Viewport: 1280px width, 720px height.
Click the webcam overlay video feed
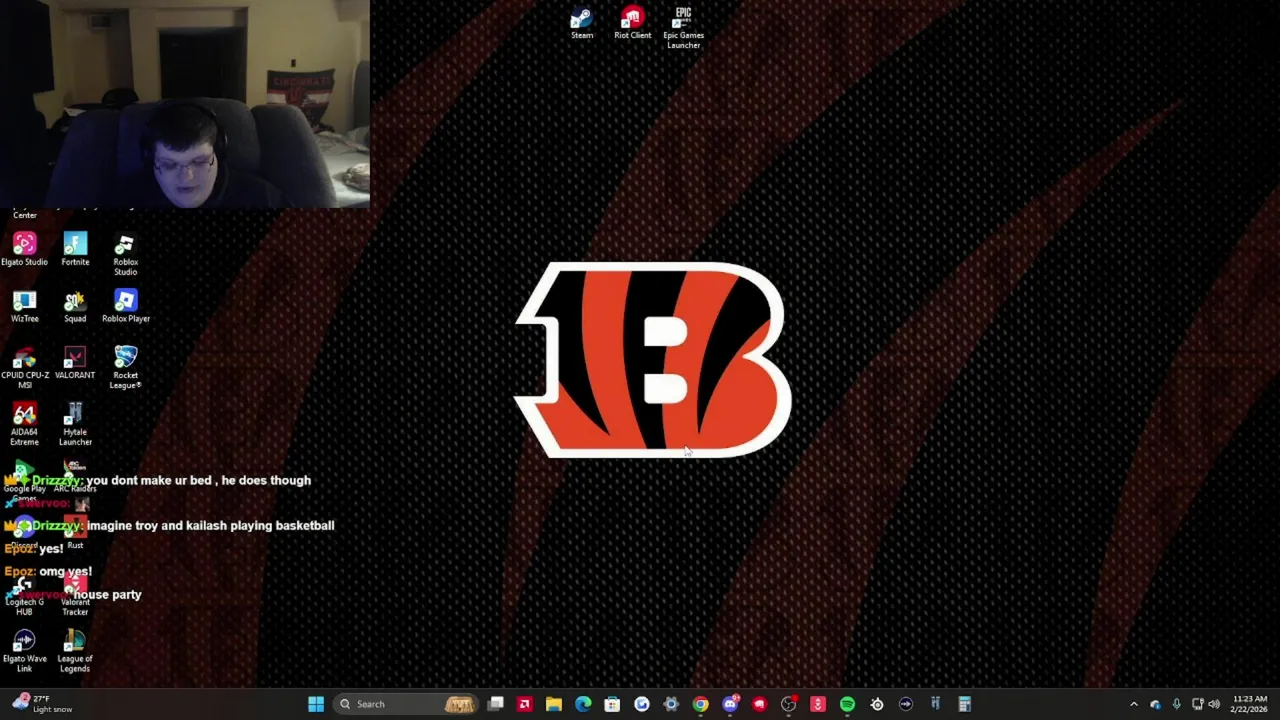coord(185,104)
